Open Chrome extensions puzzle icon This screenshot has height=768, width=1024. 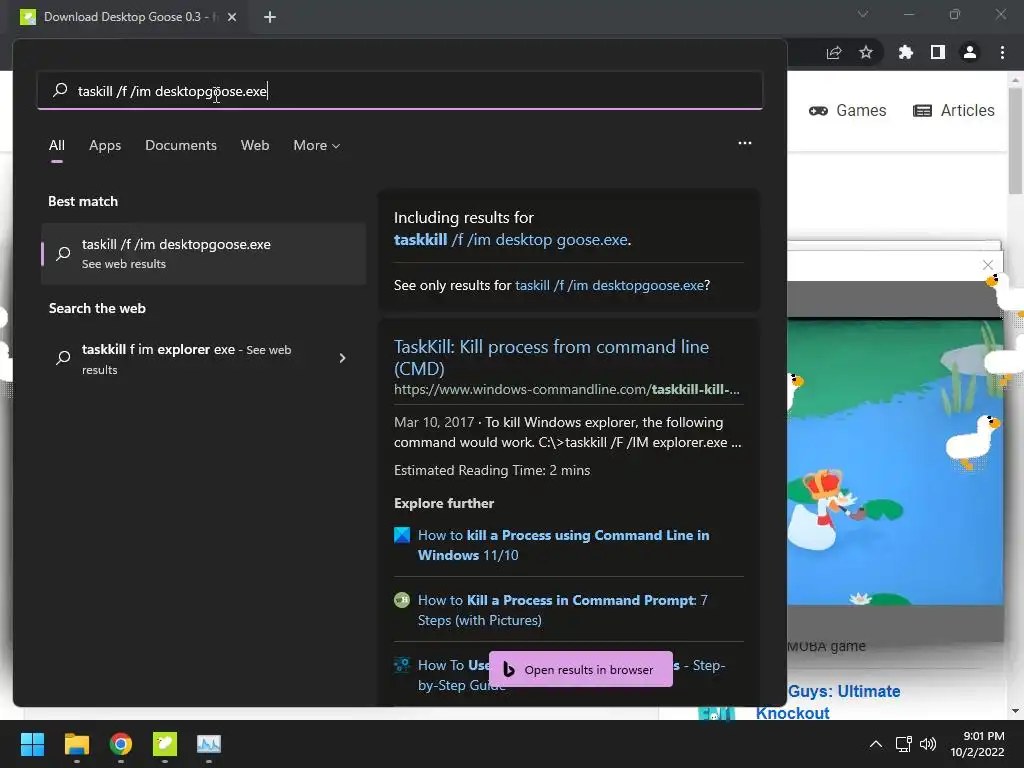[x=905, y=52]
